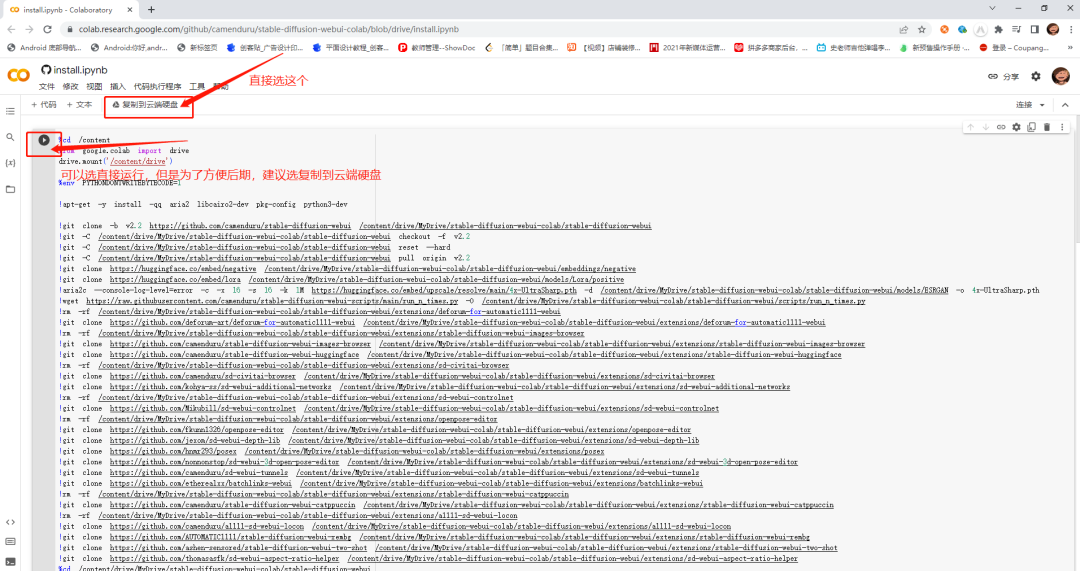Bookmark this page star icon
The width and height of the screenshot is (1080, 571).
pos(922,29)
